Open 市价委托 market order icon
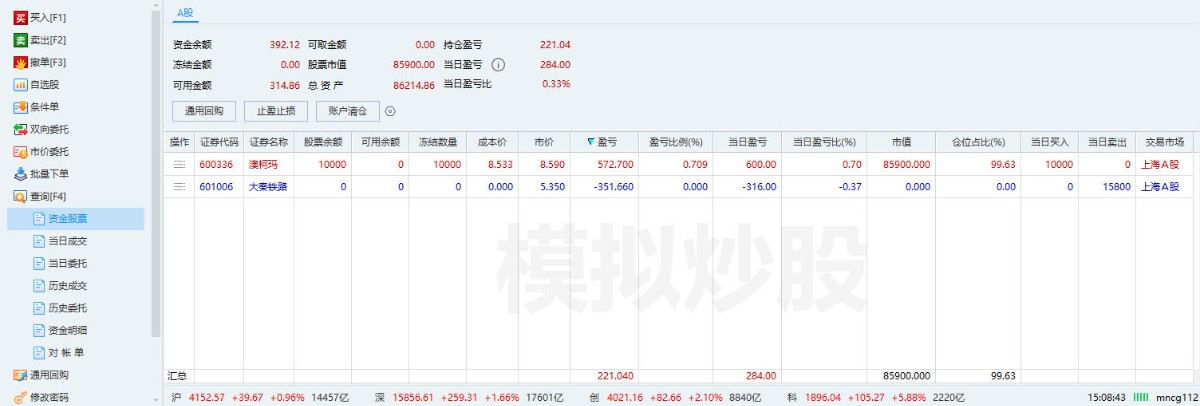The width and height of the screenshot is (1200, 406). 19,152
